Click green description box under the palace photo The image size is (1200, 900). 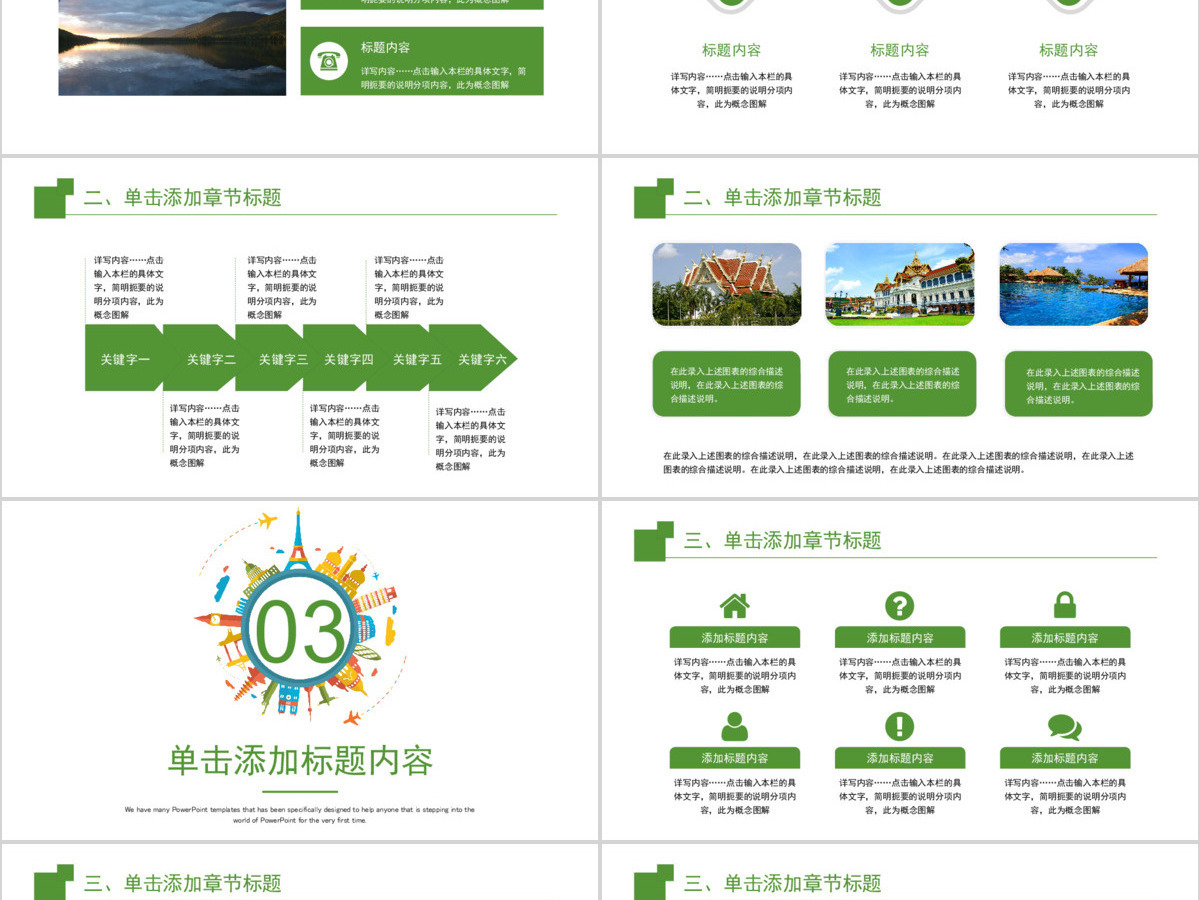(902, 384)
